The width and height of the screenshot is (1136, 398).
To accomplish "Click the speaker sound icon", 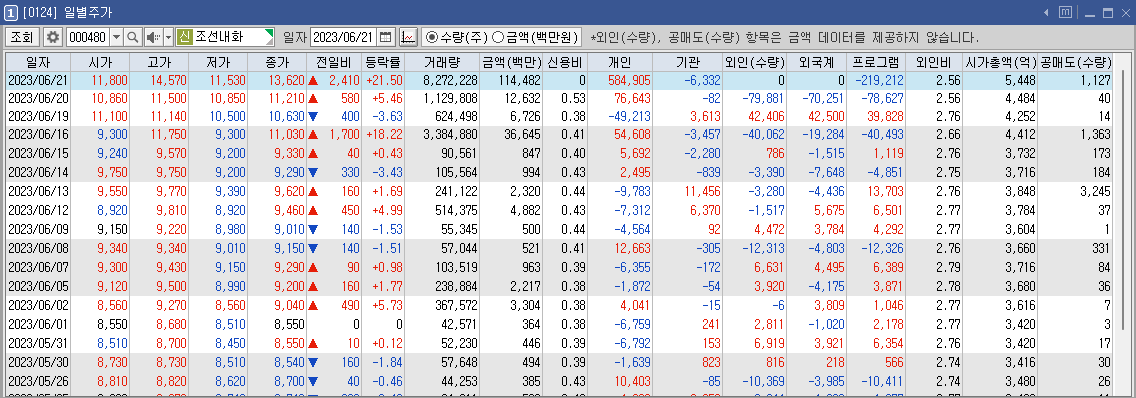I will (x=154, y=37).
